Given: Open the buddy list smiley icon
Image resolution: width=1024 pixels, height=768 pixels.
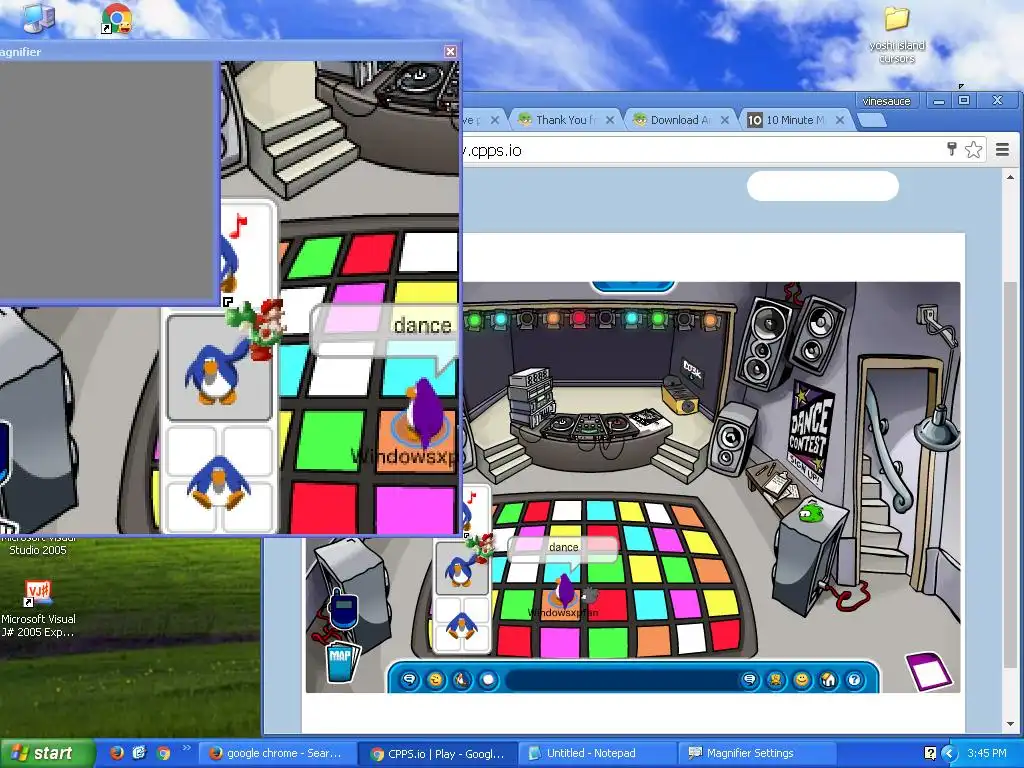Looking at the screenshot, I should [801, 680].
